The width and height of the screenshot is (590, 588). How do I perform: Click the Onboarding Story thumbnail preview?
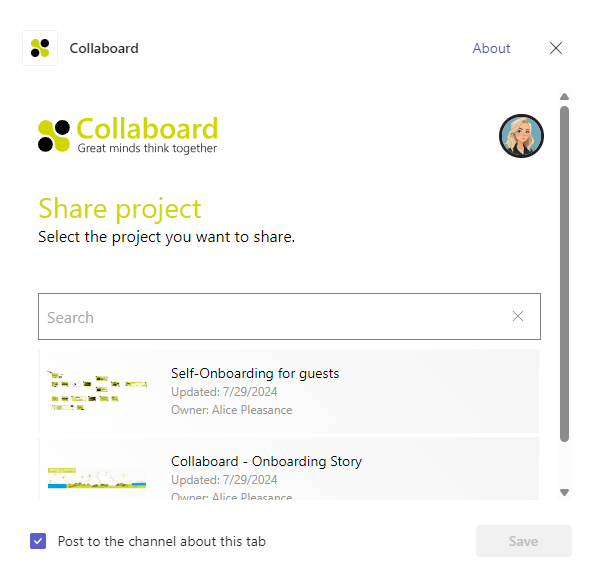click(97, 478)
